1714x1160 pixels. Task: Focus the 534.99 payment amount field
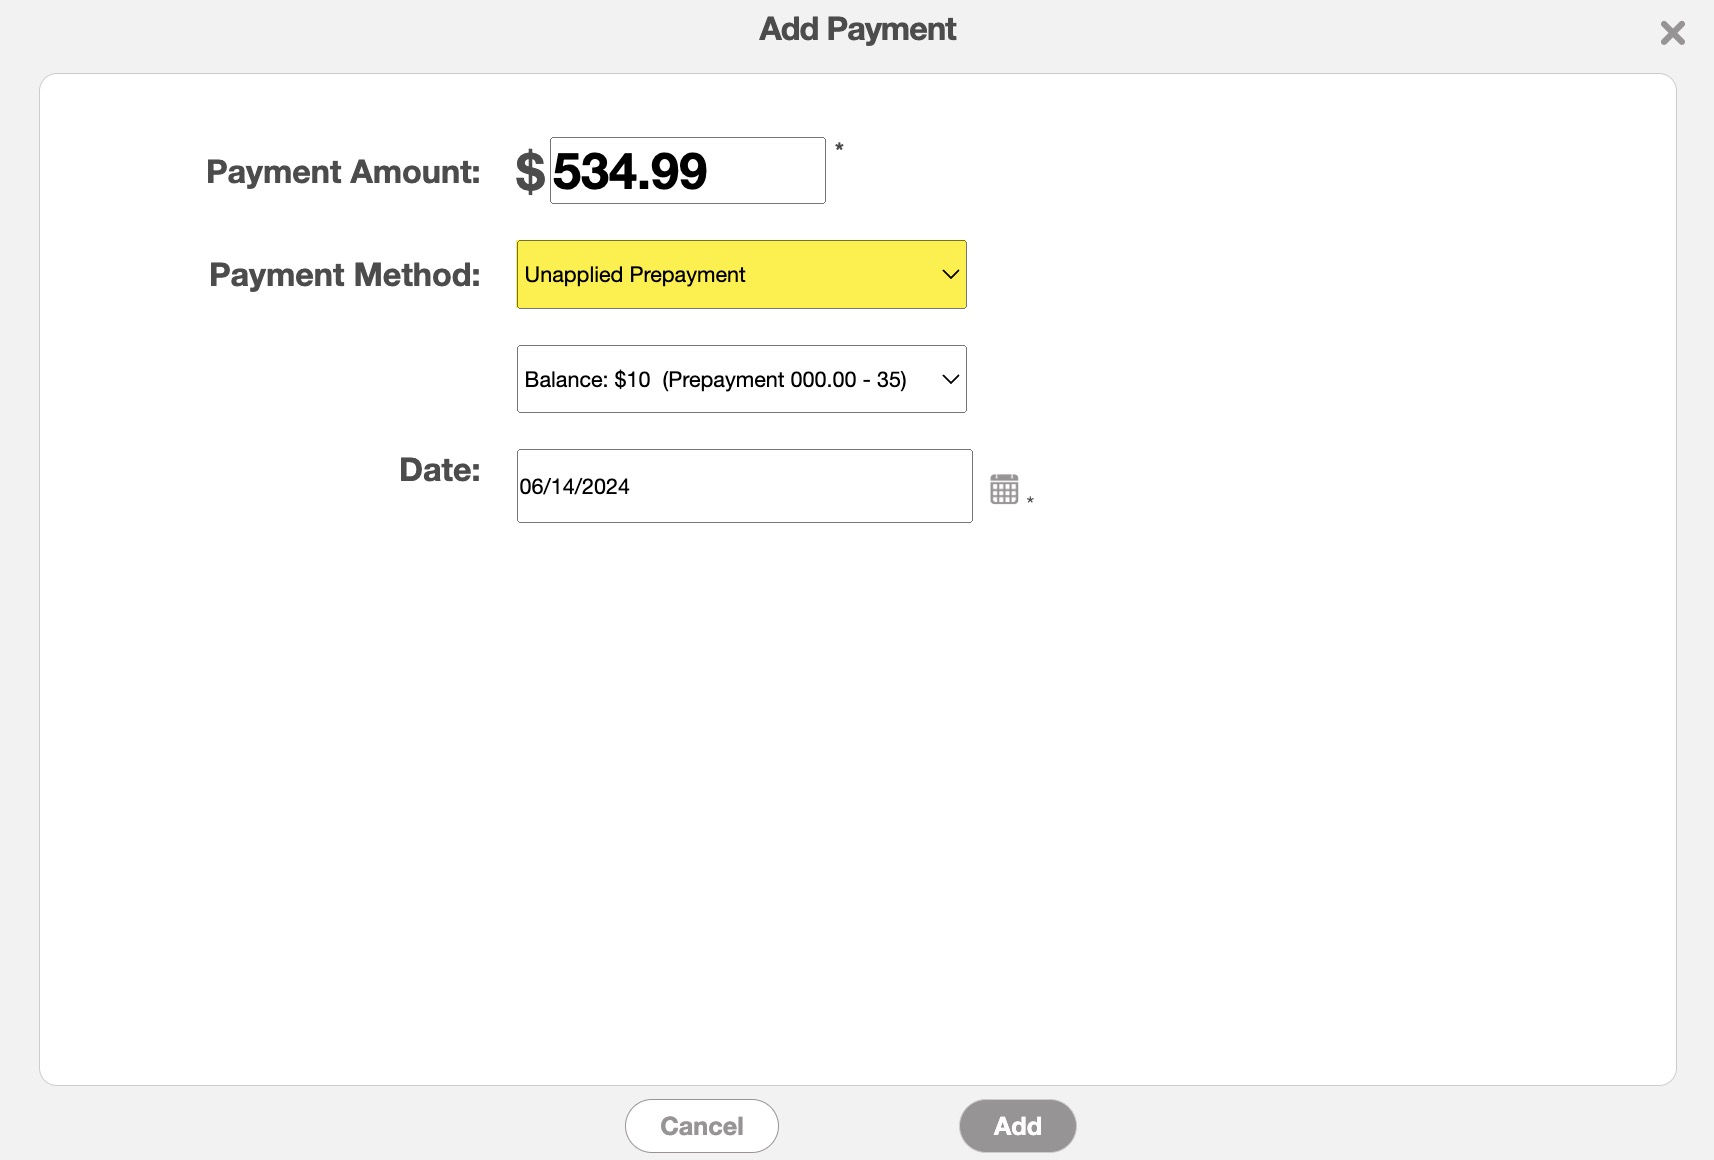click(687, 171)
